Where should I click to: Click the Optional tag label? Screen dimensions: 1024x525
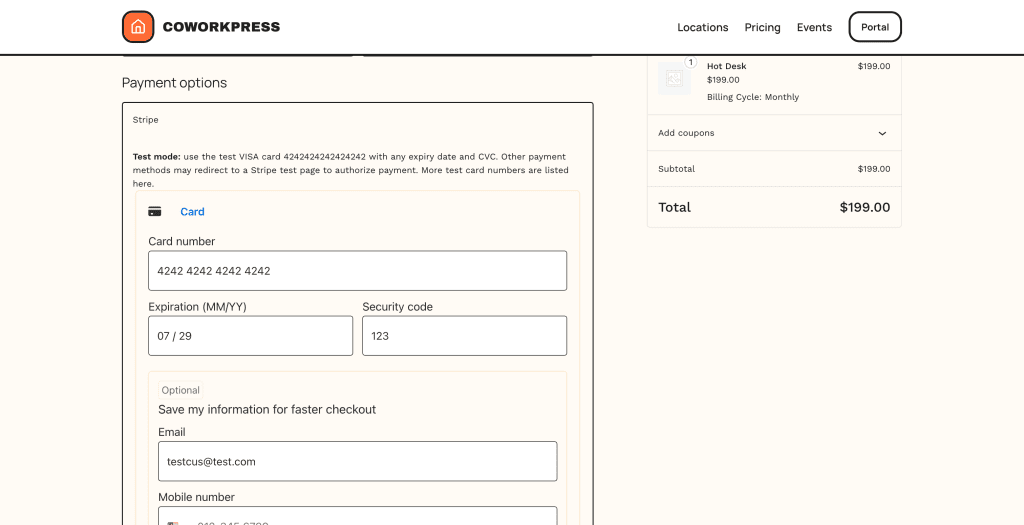180,390
